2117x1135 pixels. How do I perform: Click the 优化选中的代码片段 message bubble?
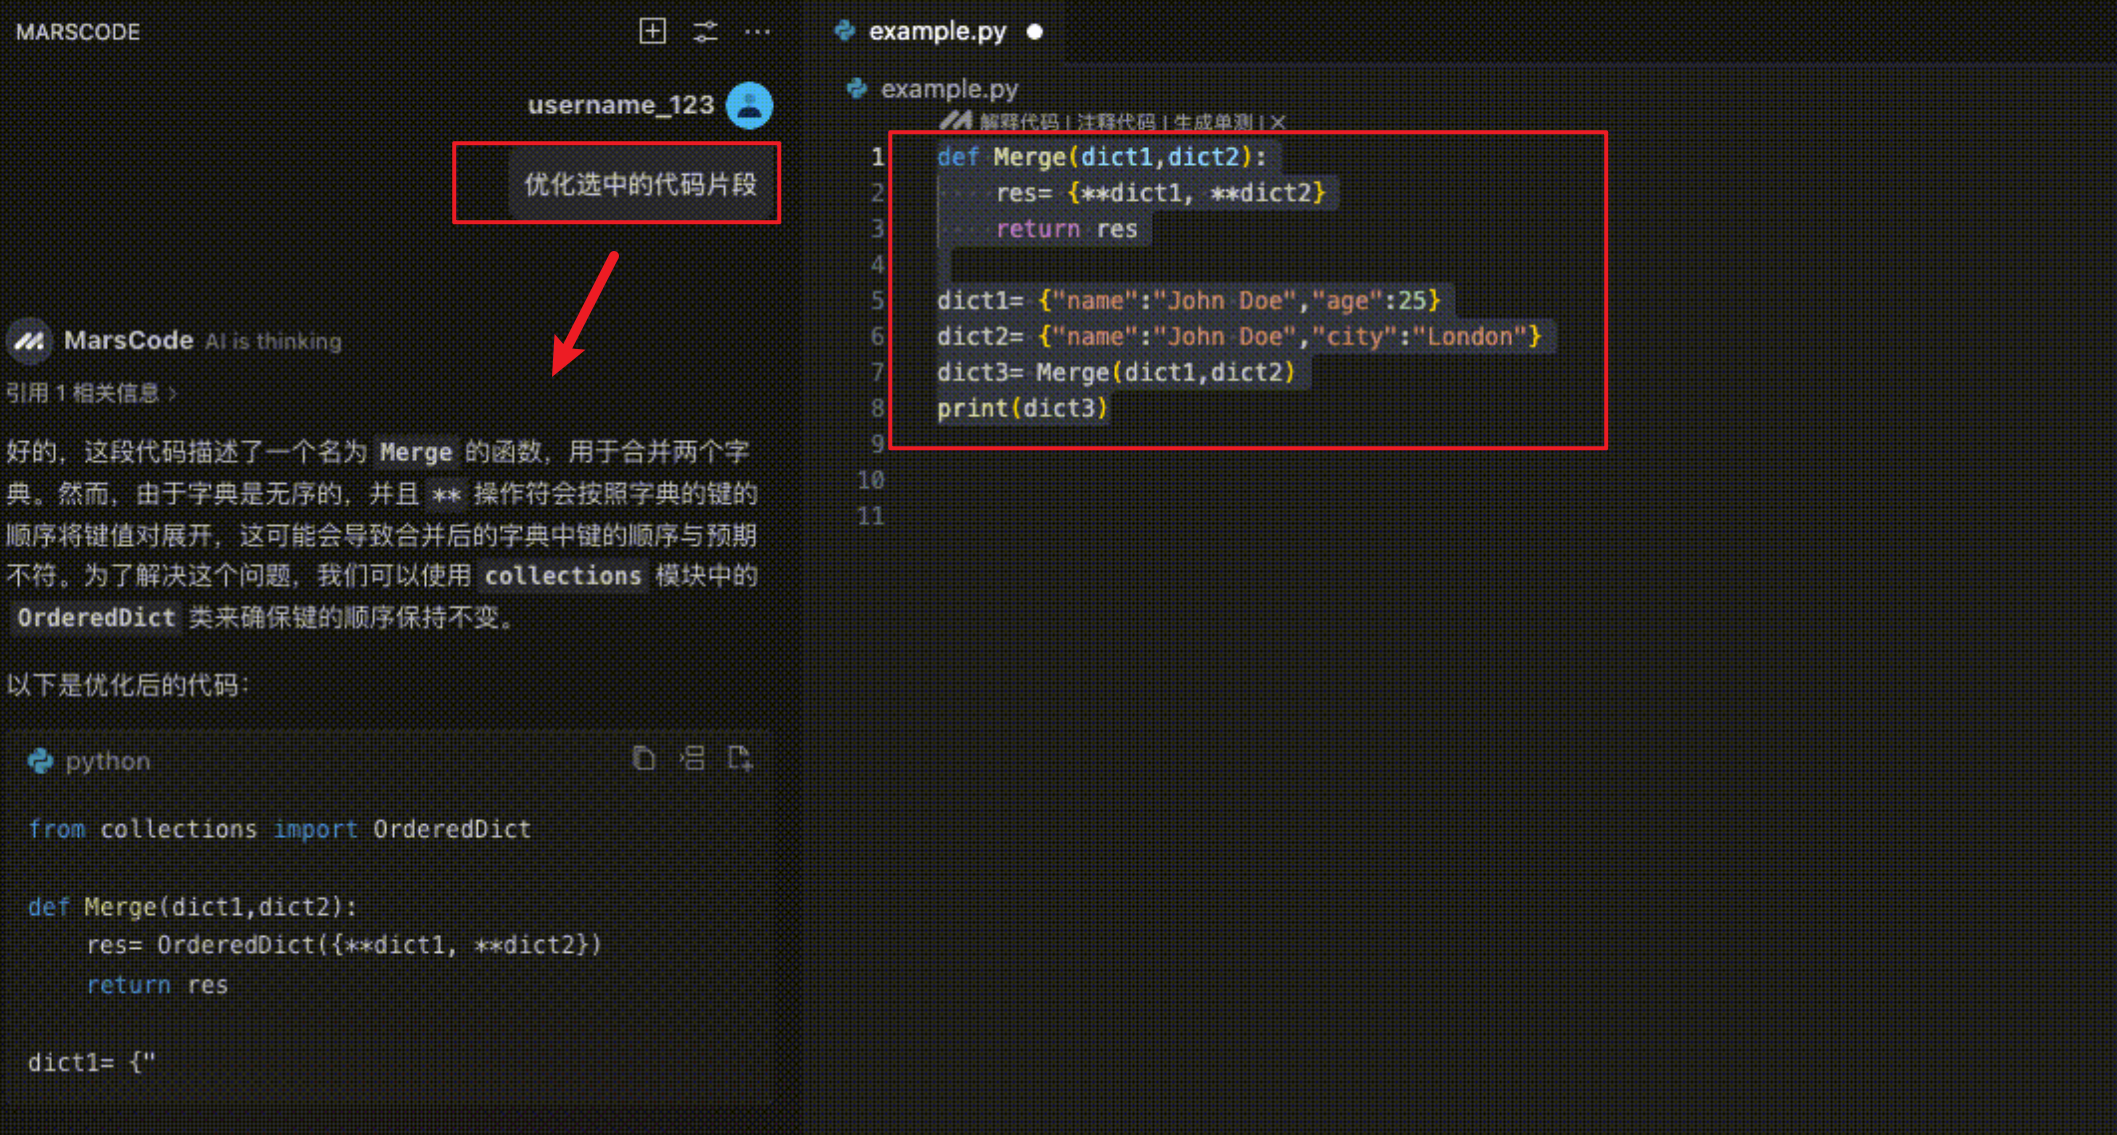click(x=640, y=184)
